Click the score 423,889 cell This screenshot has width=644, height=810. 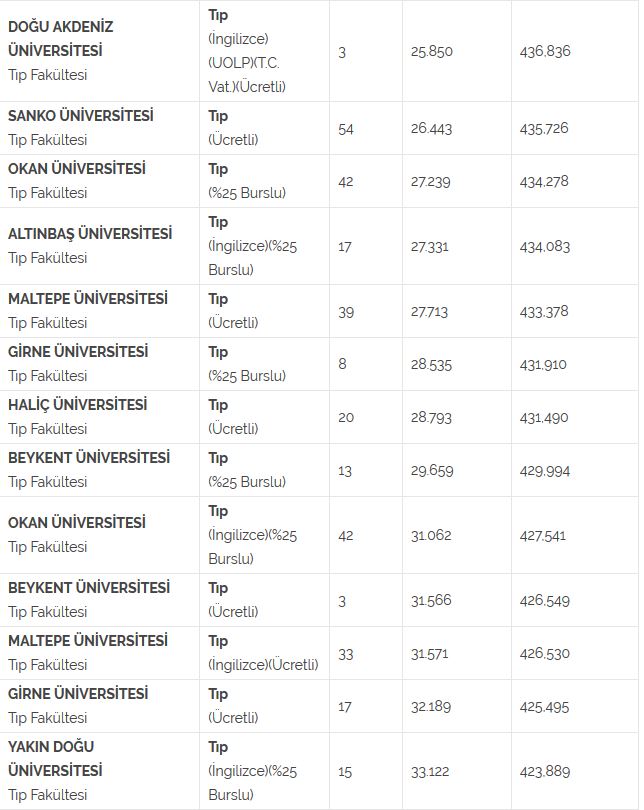pos(545,770)
